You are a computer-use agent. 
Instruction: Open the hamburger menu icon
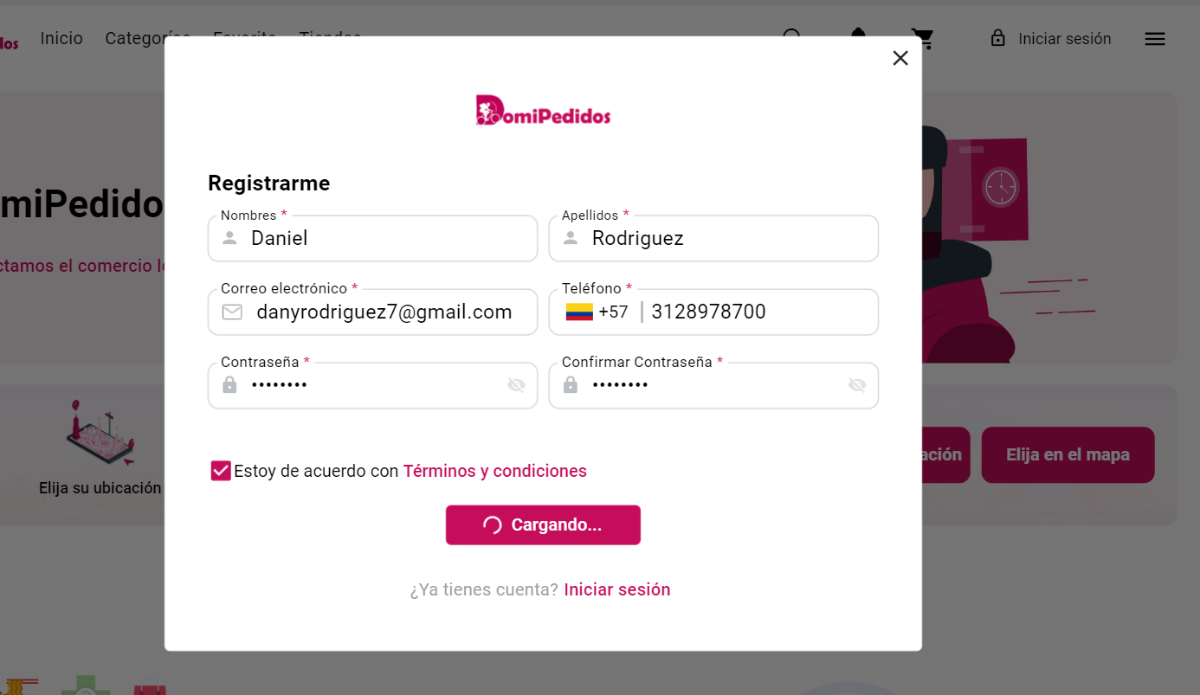click(1155, 39)
